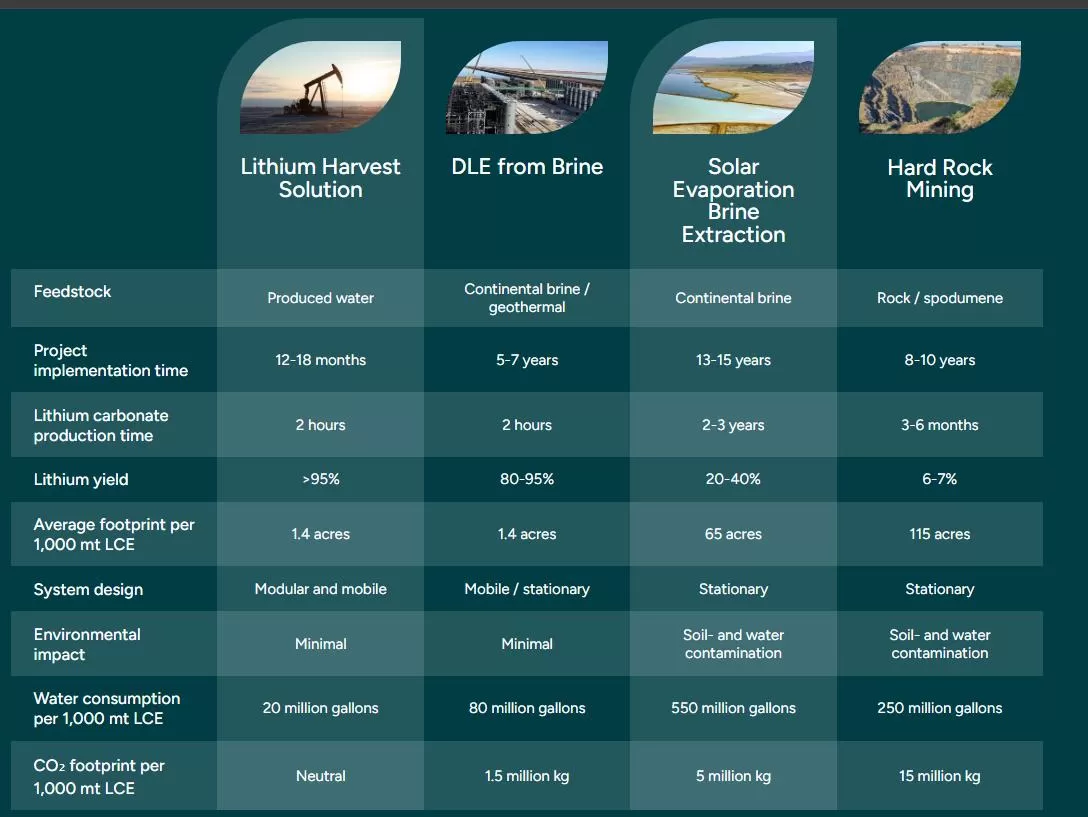
Task: Select the DLE from Brine column header
Action: click(527, 166)
